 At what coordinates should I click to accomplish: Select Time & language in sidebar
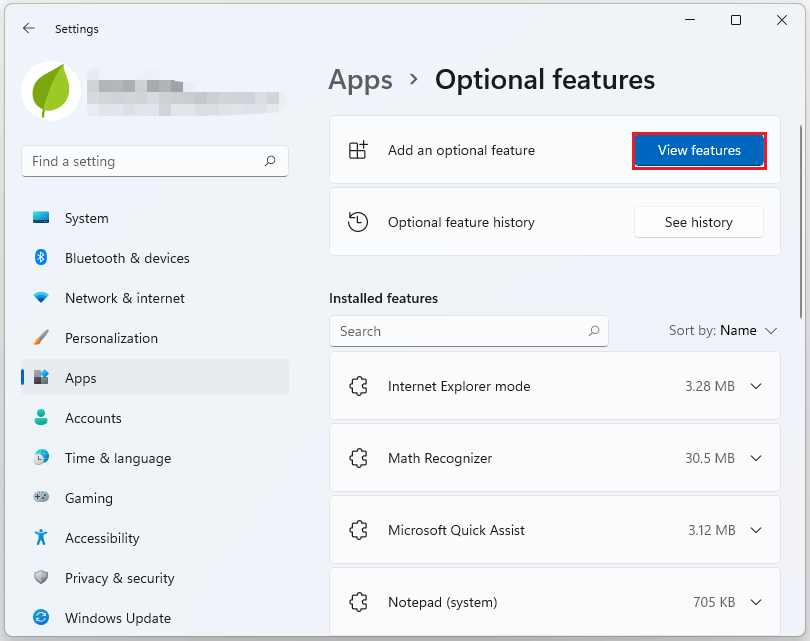coord(117,458)
